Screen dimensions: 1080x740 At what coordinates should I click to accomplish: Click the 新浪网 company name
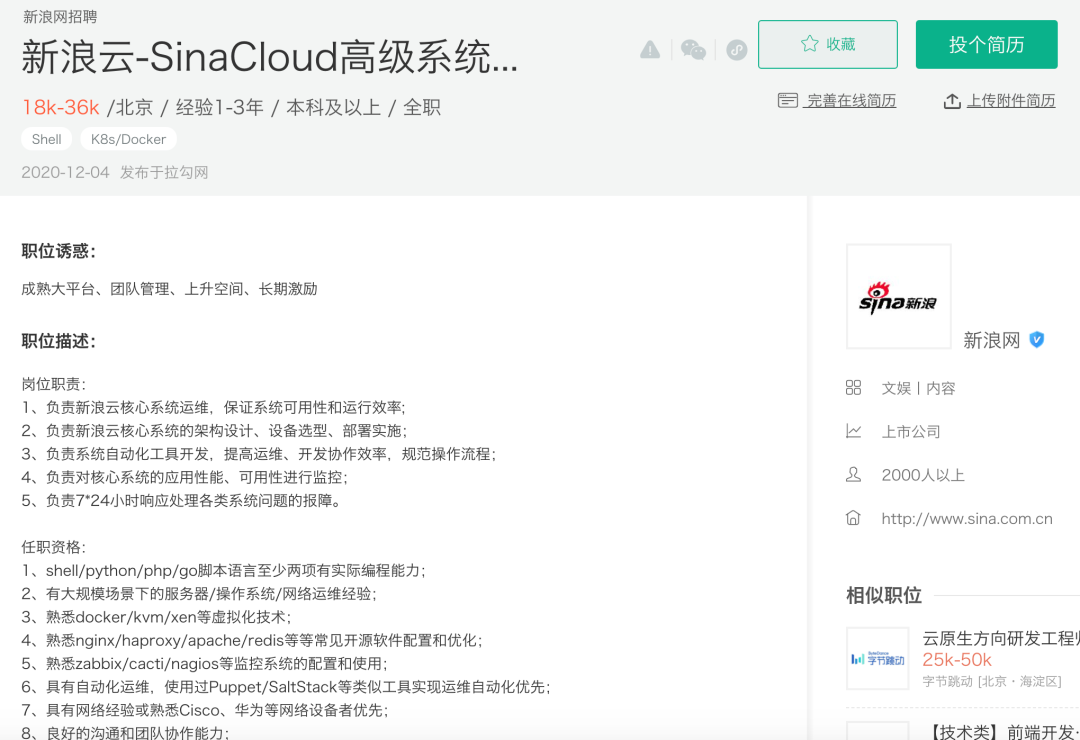point(991,340)
